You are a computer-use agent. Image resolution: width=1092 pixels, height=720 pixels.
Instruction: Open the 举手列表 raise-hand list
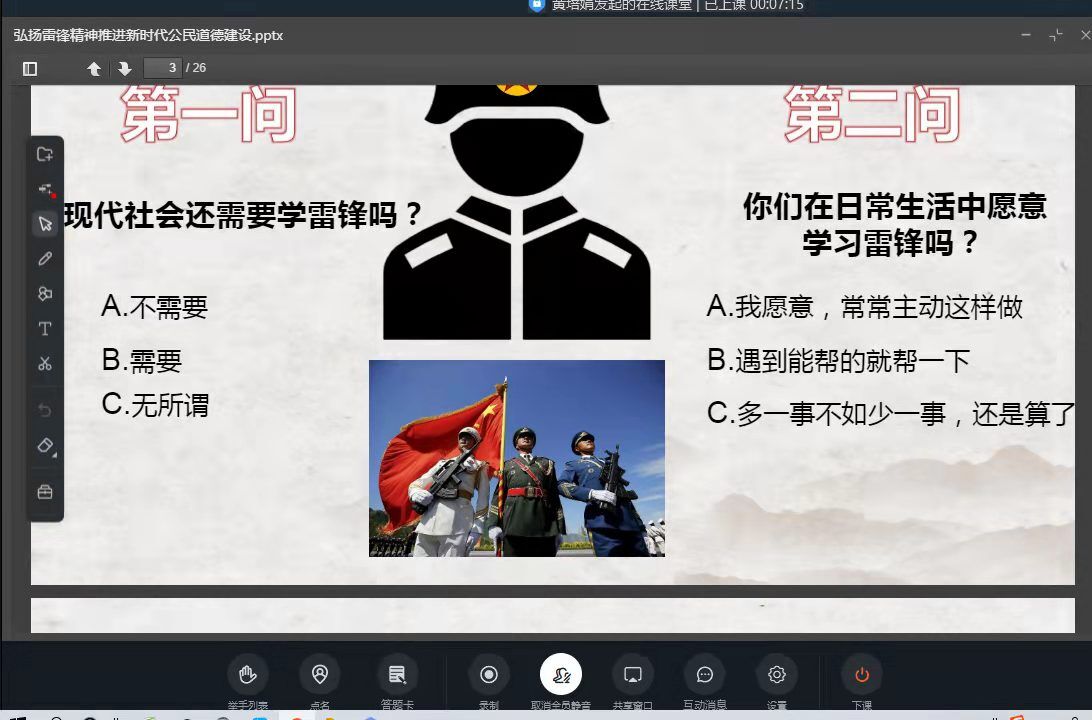click(247, 675)
